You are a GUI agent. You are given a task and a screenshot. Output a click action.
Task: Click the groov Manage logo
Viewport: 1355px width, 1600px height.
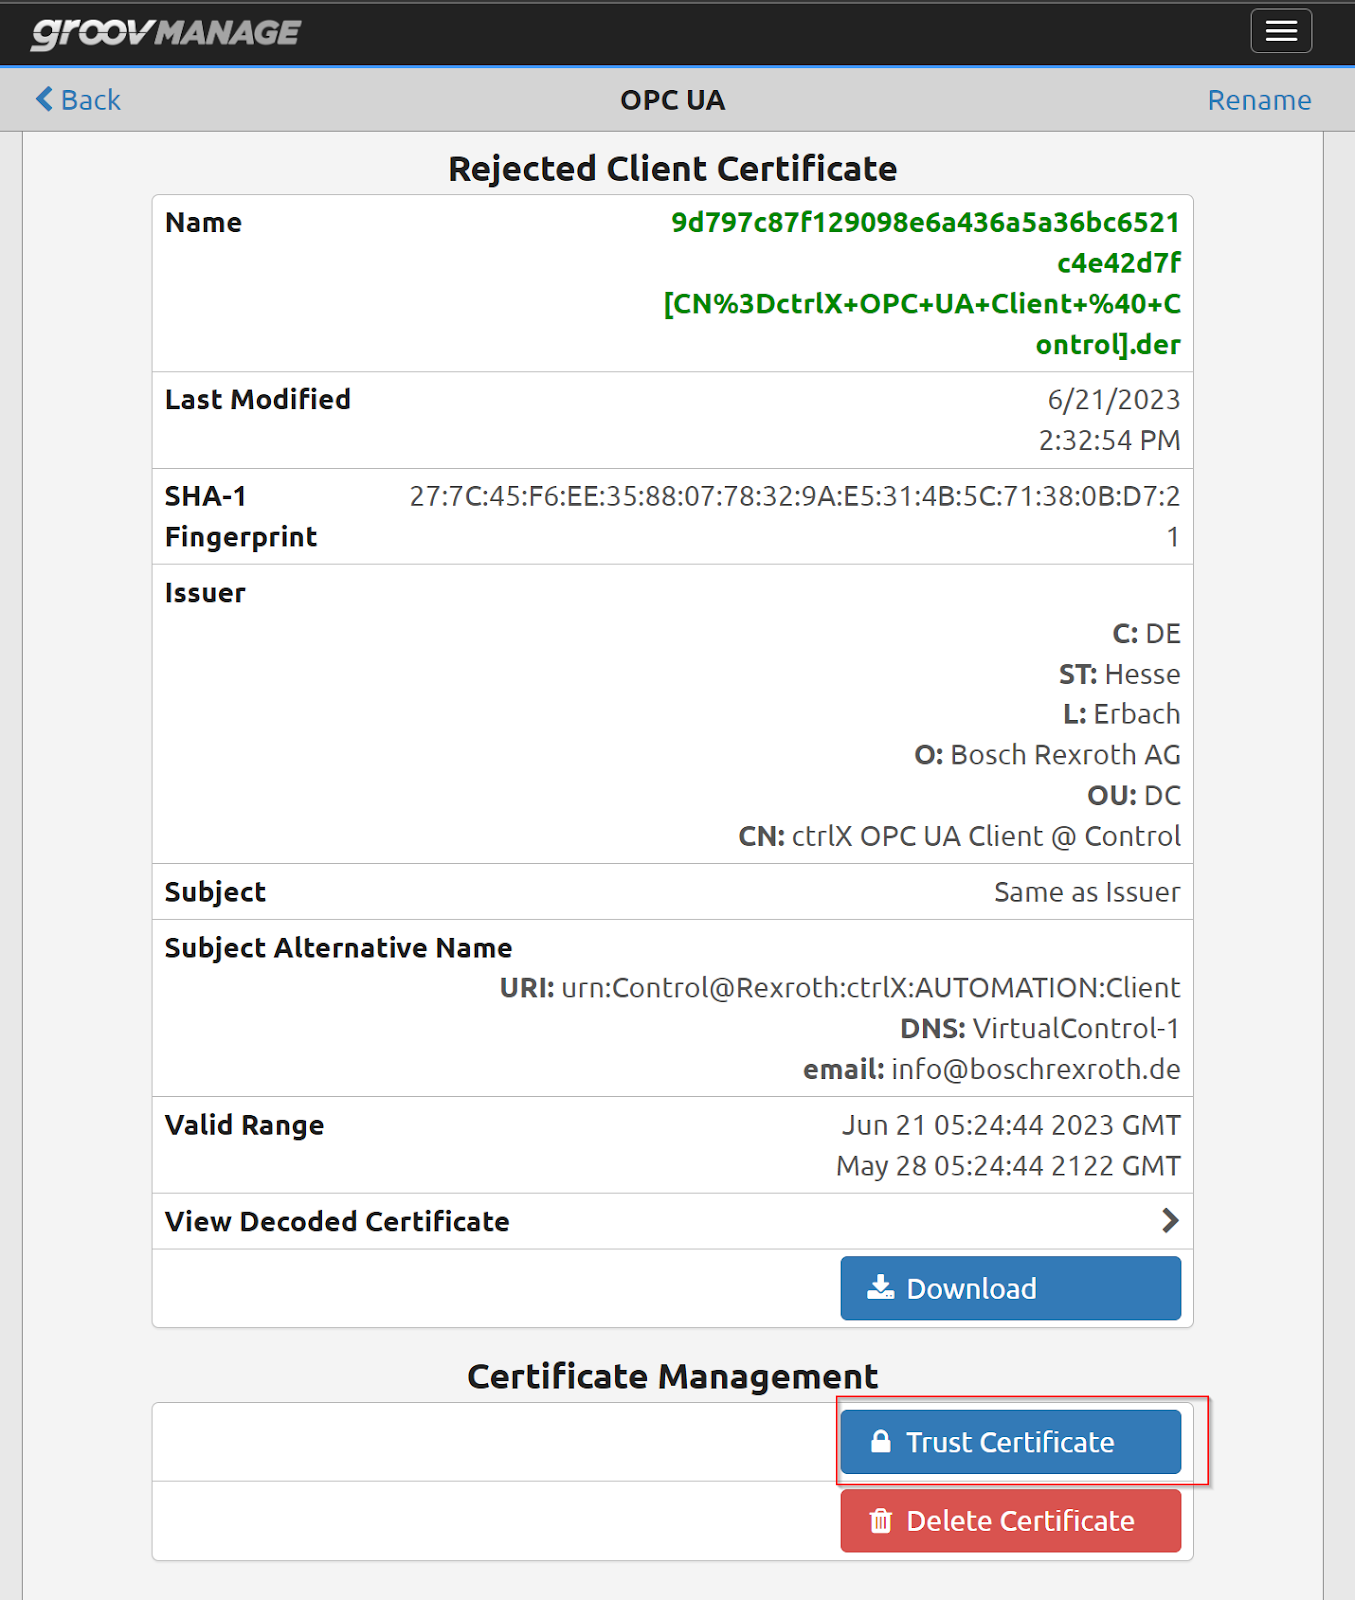[165, 32]
